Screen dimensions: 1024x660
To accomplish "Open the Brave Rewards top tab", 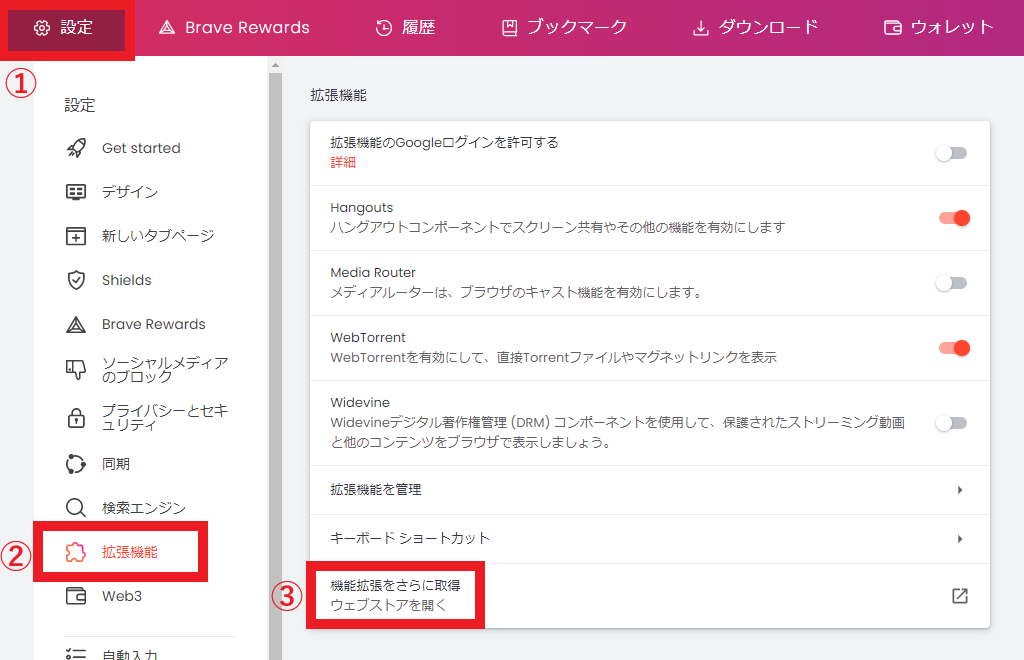I will click(234, 27).
